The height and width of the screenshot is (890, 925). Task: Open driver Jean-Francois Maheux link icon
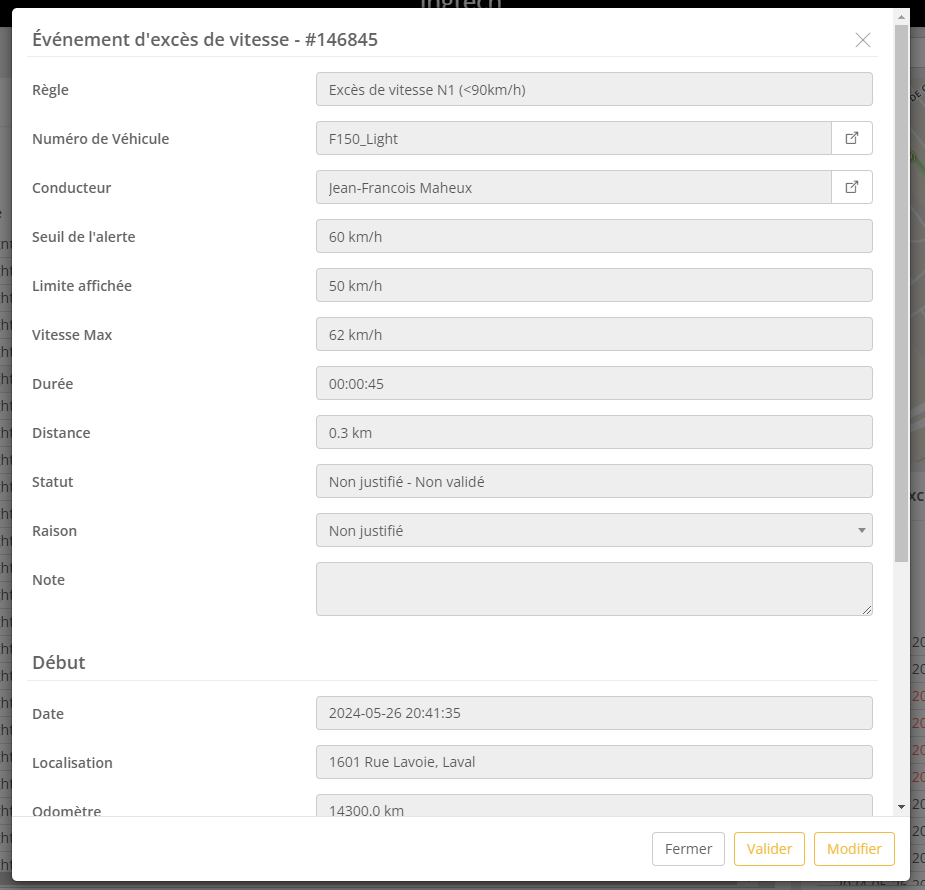tap(852, 187)
